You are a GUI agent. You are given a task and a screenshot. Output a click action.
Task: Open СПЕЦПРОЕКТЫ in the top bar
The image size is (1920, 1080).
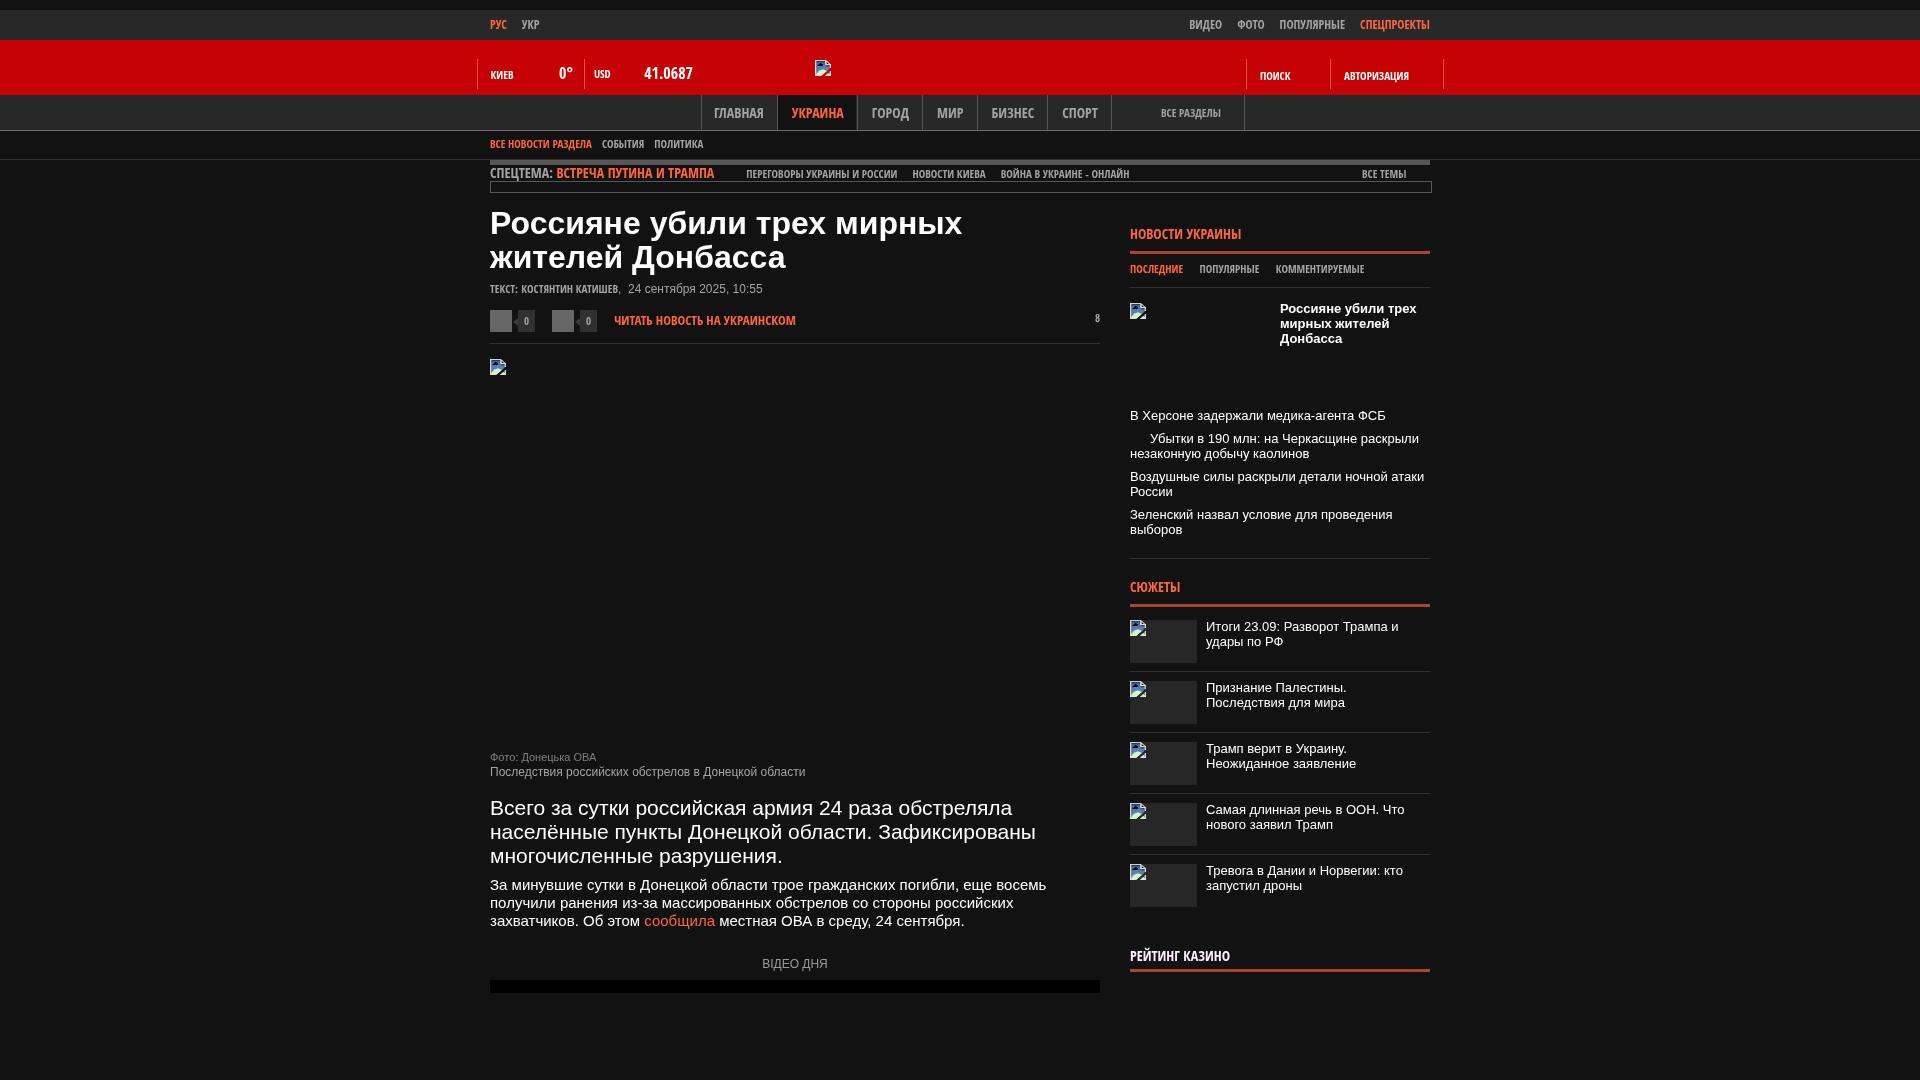coord(1393,24)
